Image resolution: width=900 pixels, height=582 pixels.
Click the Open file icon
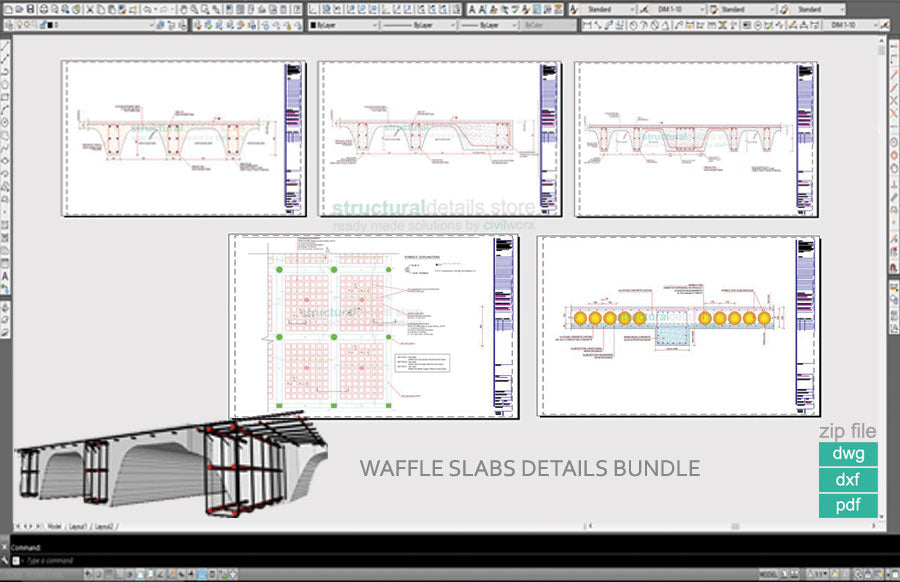click(20, 8)
